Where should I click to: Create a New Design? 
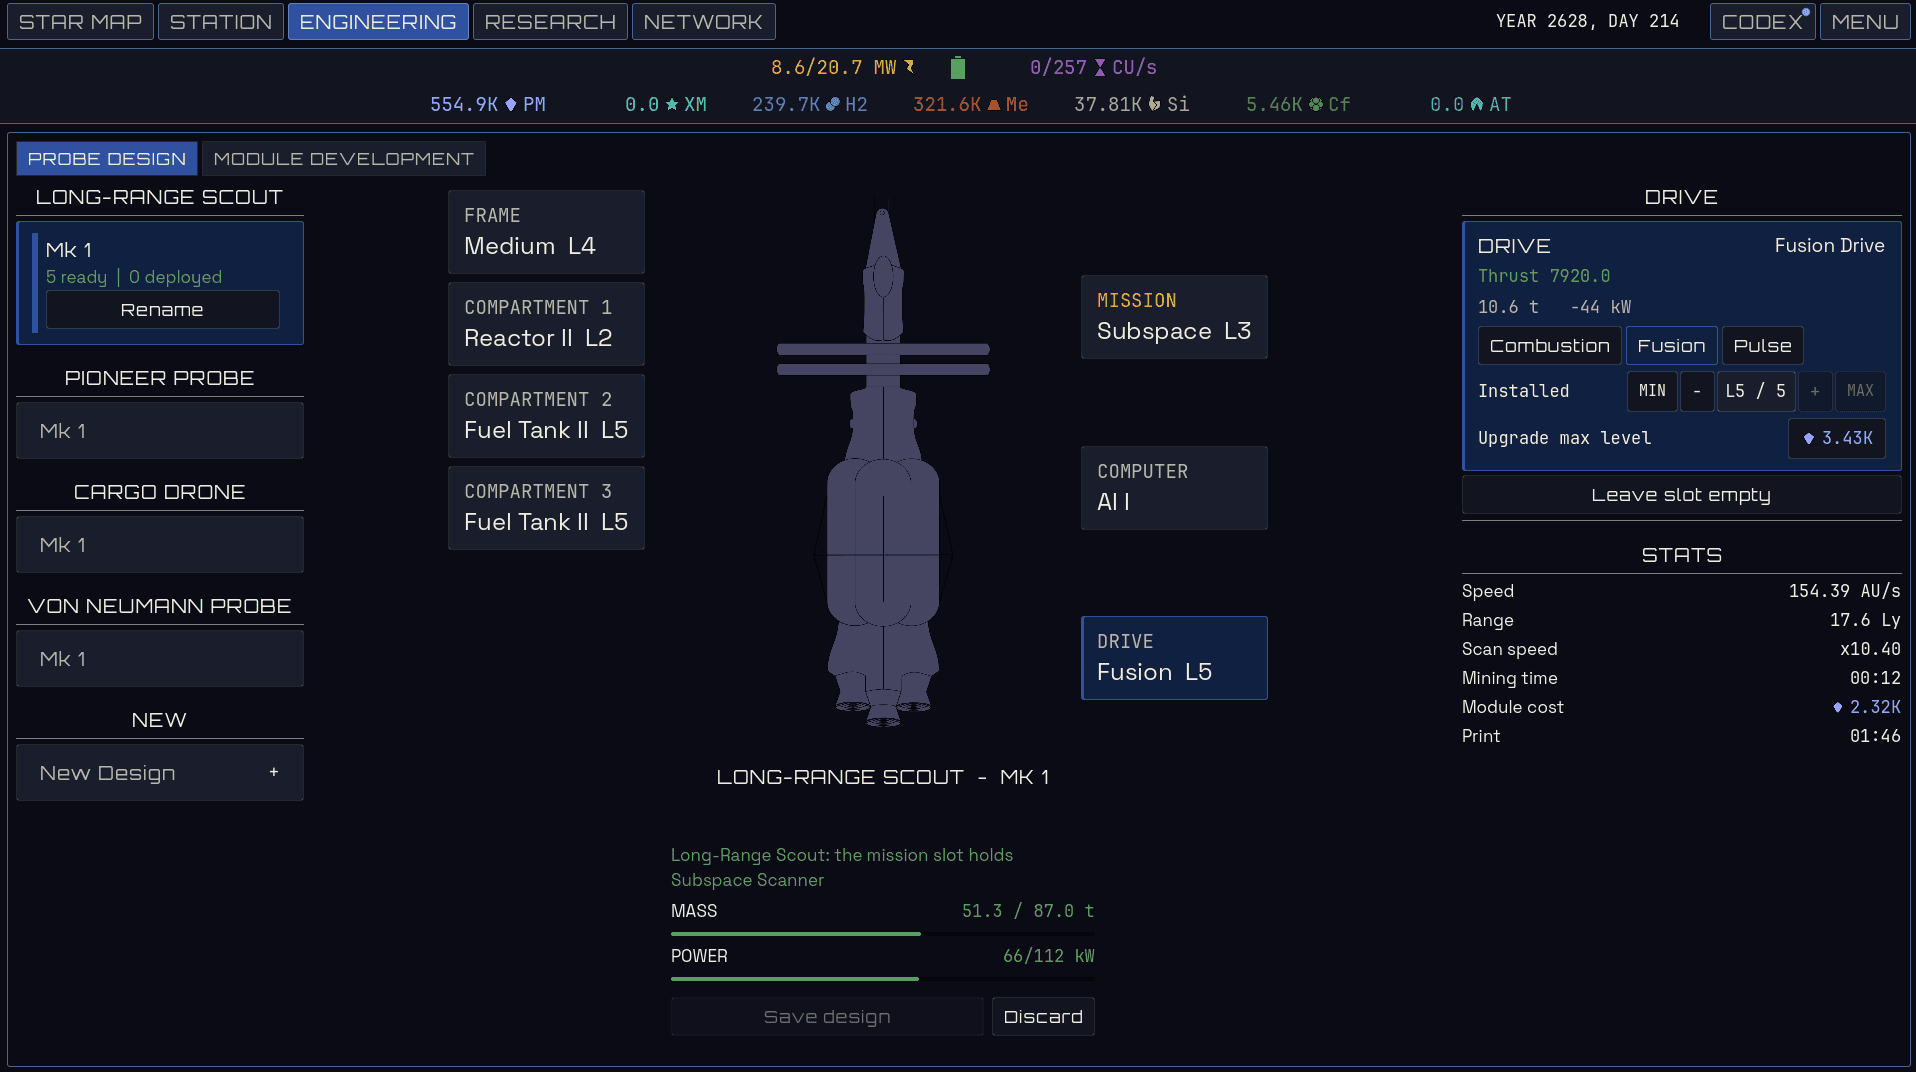160,773
